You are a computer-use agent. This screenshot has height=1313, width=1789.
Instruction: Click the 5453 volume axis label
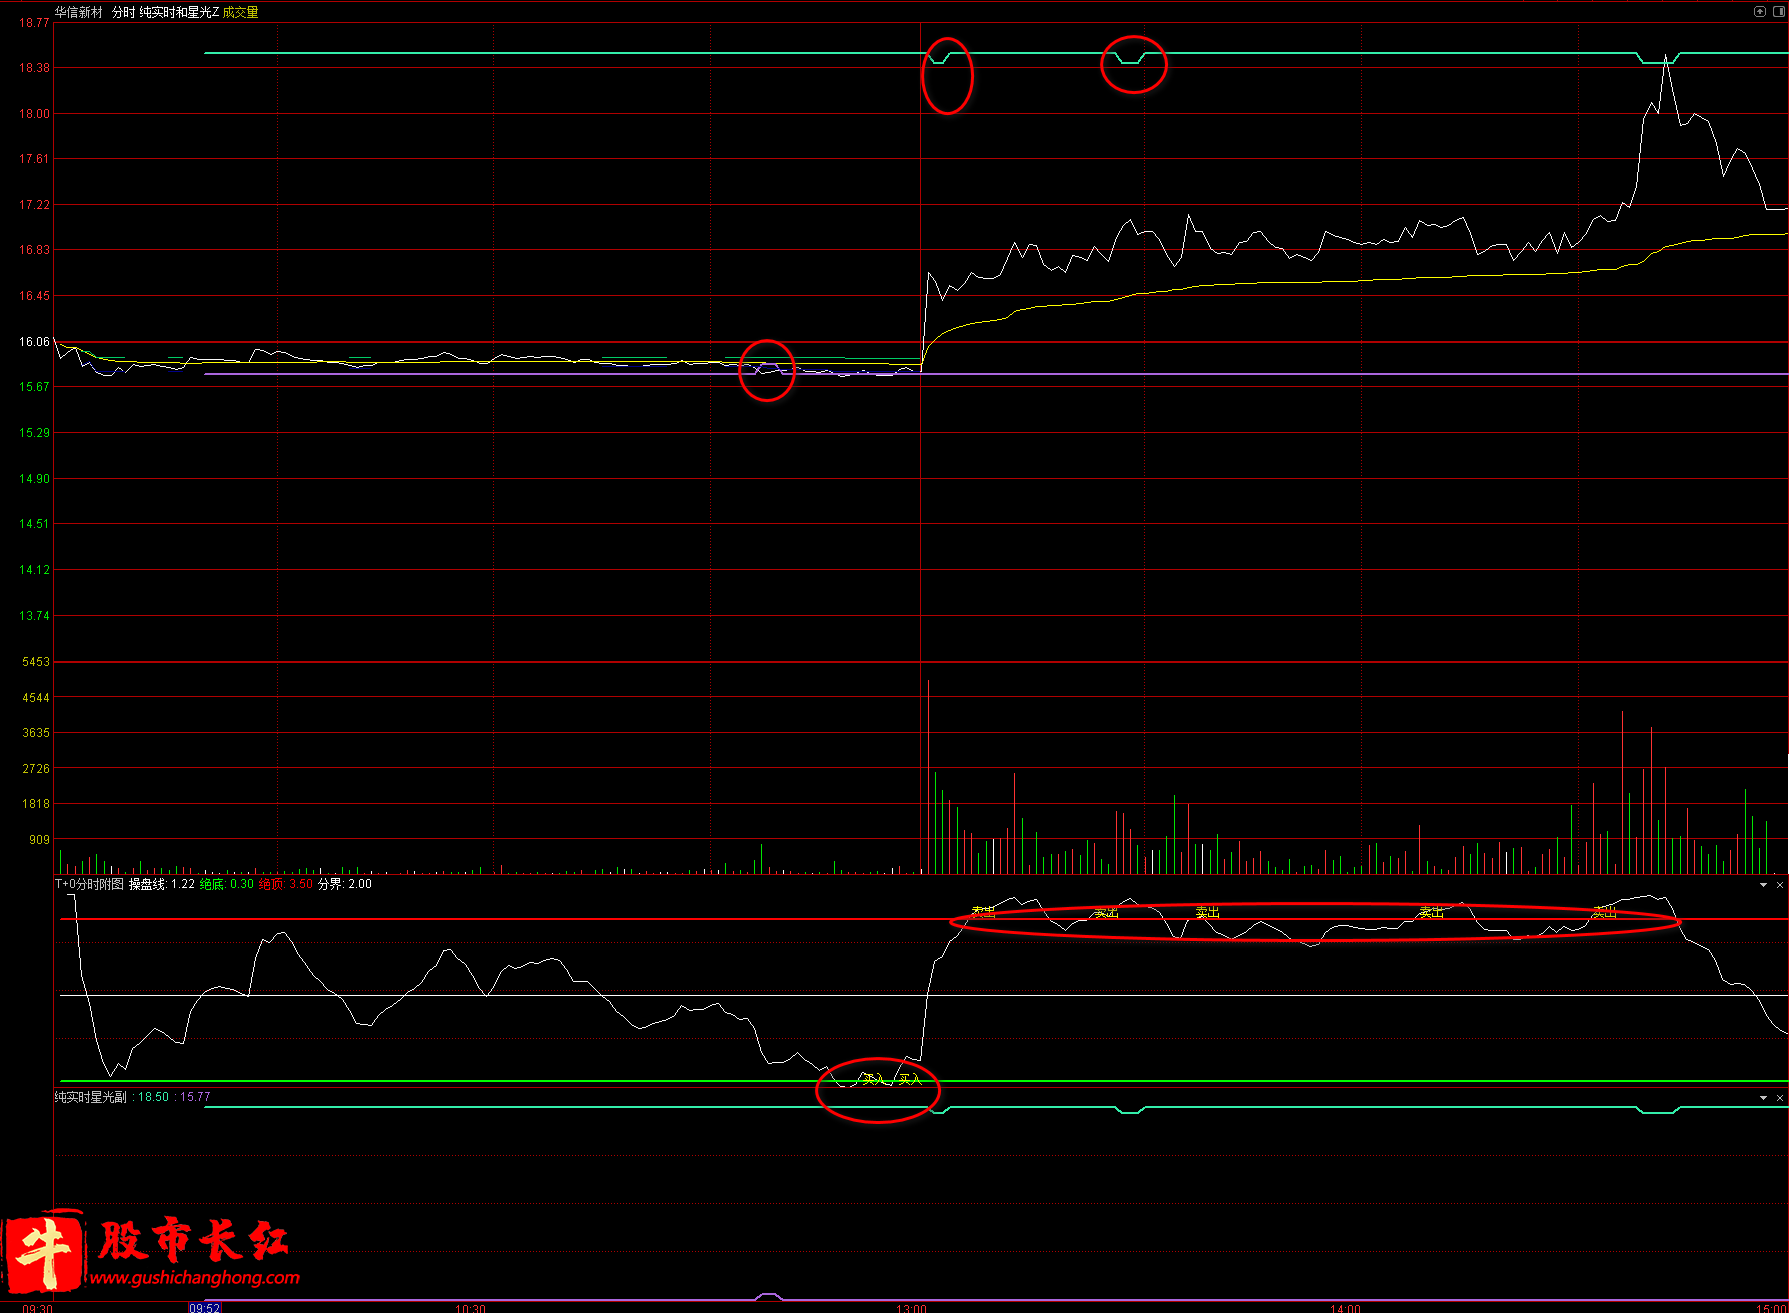36,661
